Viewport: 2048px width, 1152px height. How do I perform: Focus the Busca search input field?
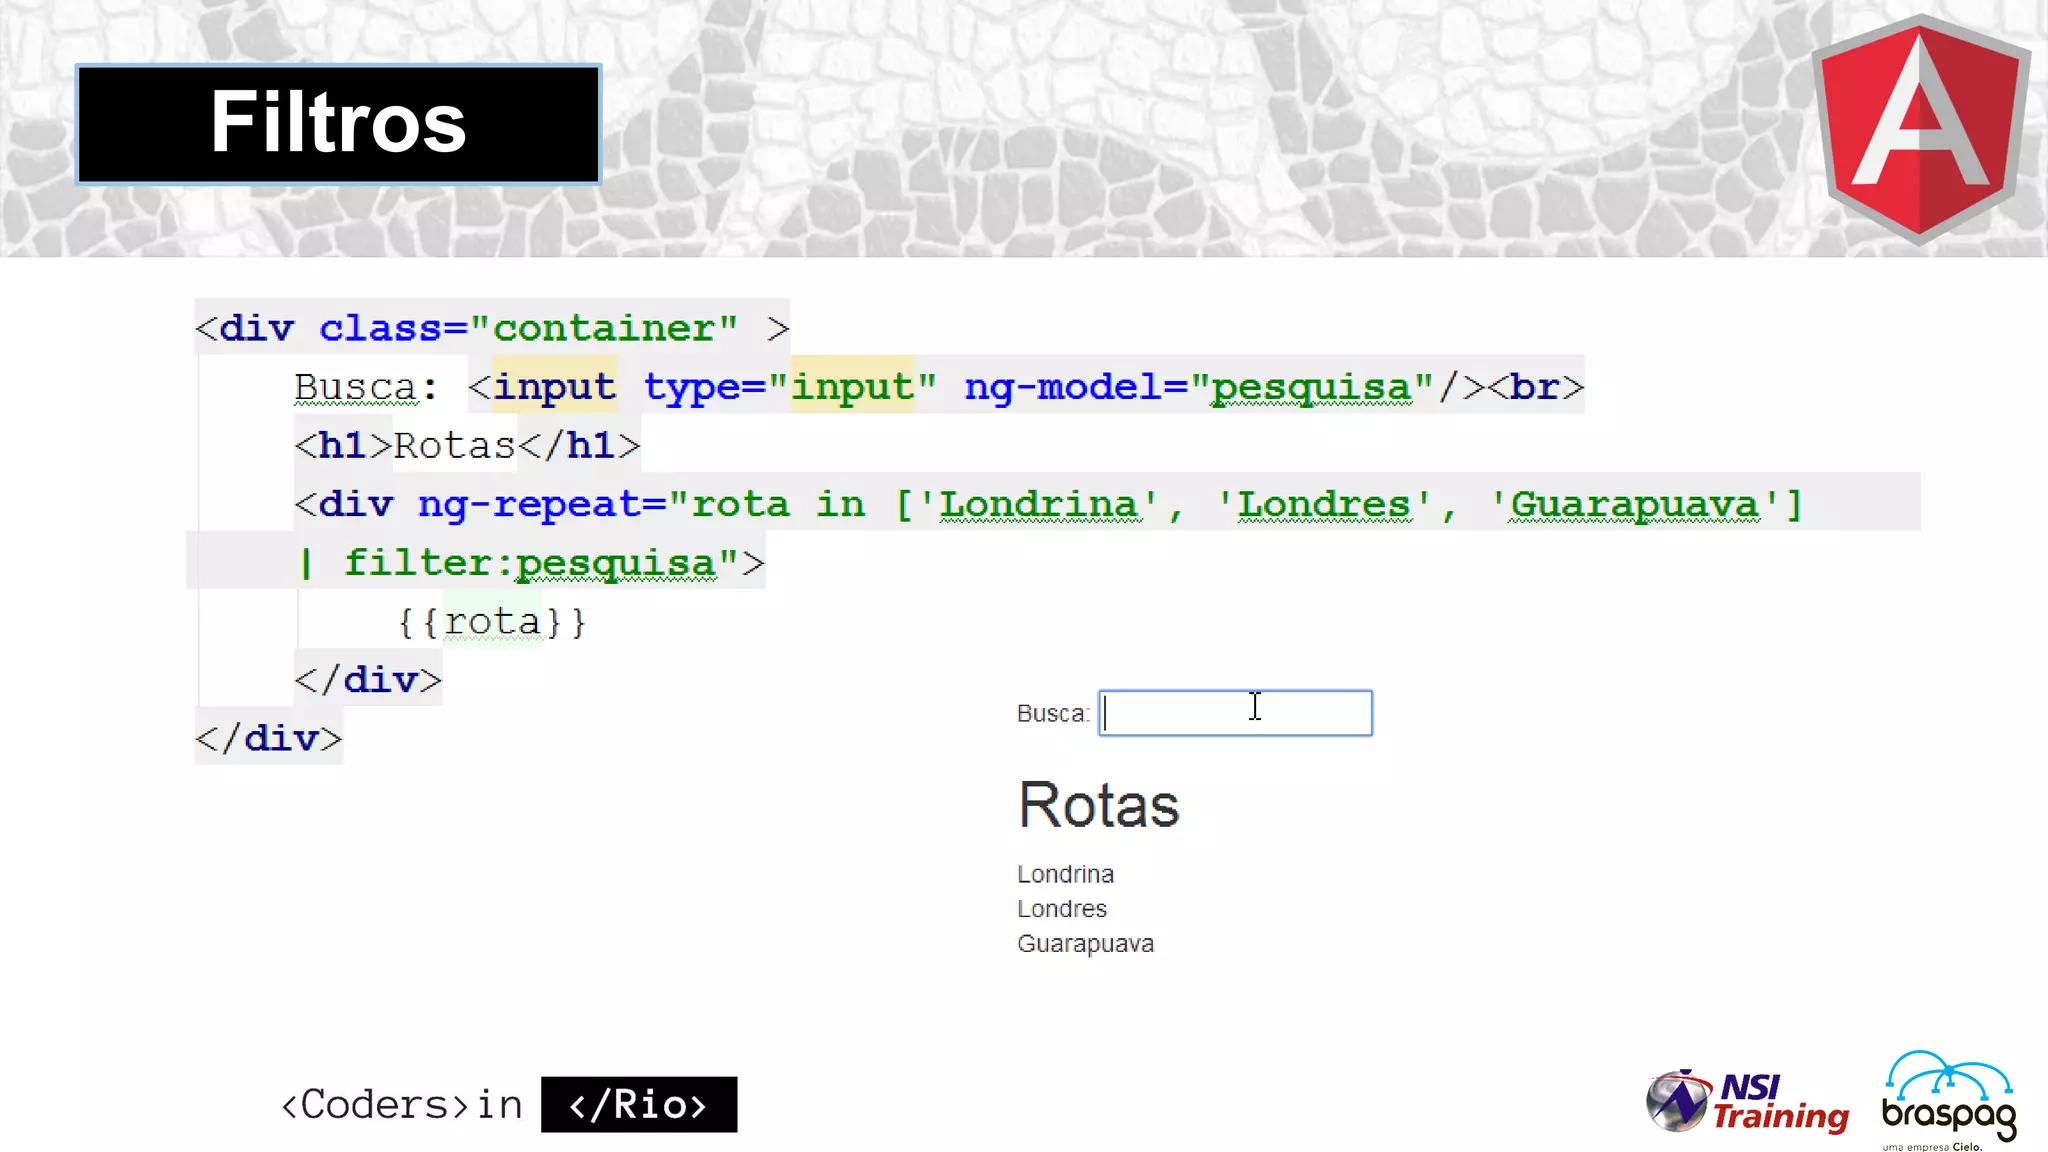click(x=1235, y=714)
